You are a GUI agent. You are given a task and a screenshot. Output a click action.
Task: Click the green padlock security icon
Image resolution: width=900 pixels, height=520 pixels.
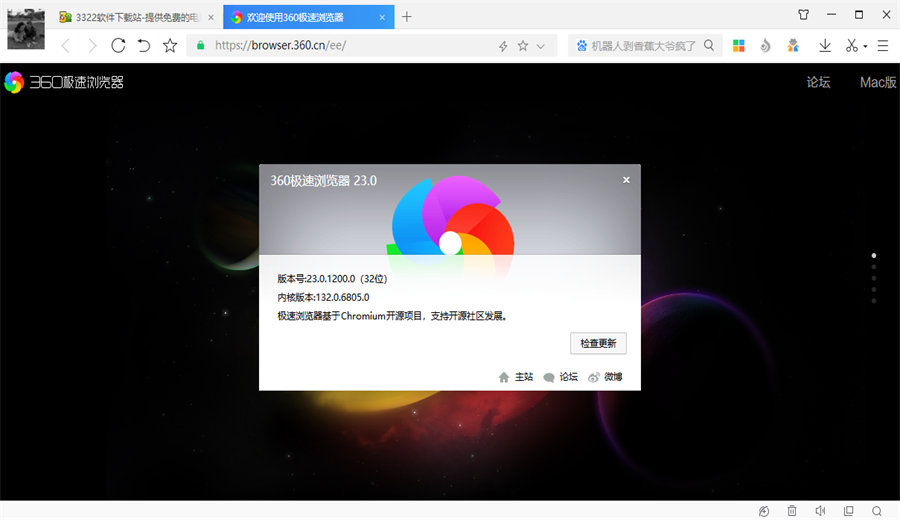coord(200,45)
